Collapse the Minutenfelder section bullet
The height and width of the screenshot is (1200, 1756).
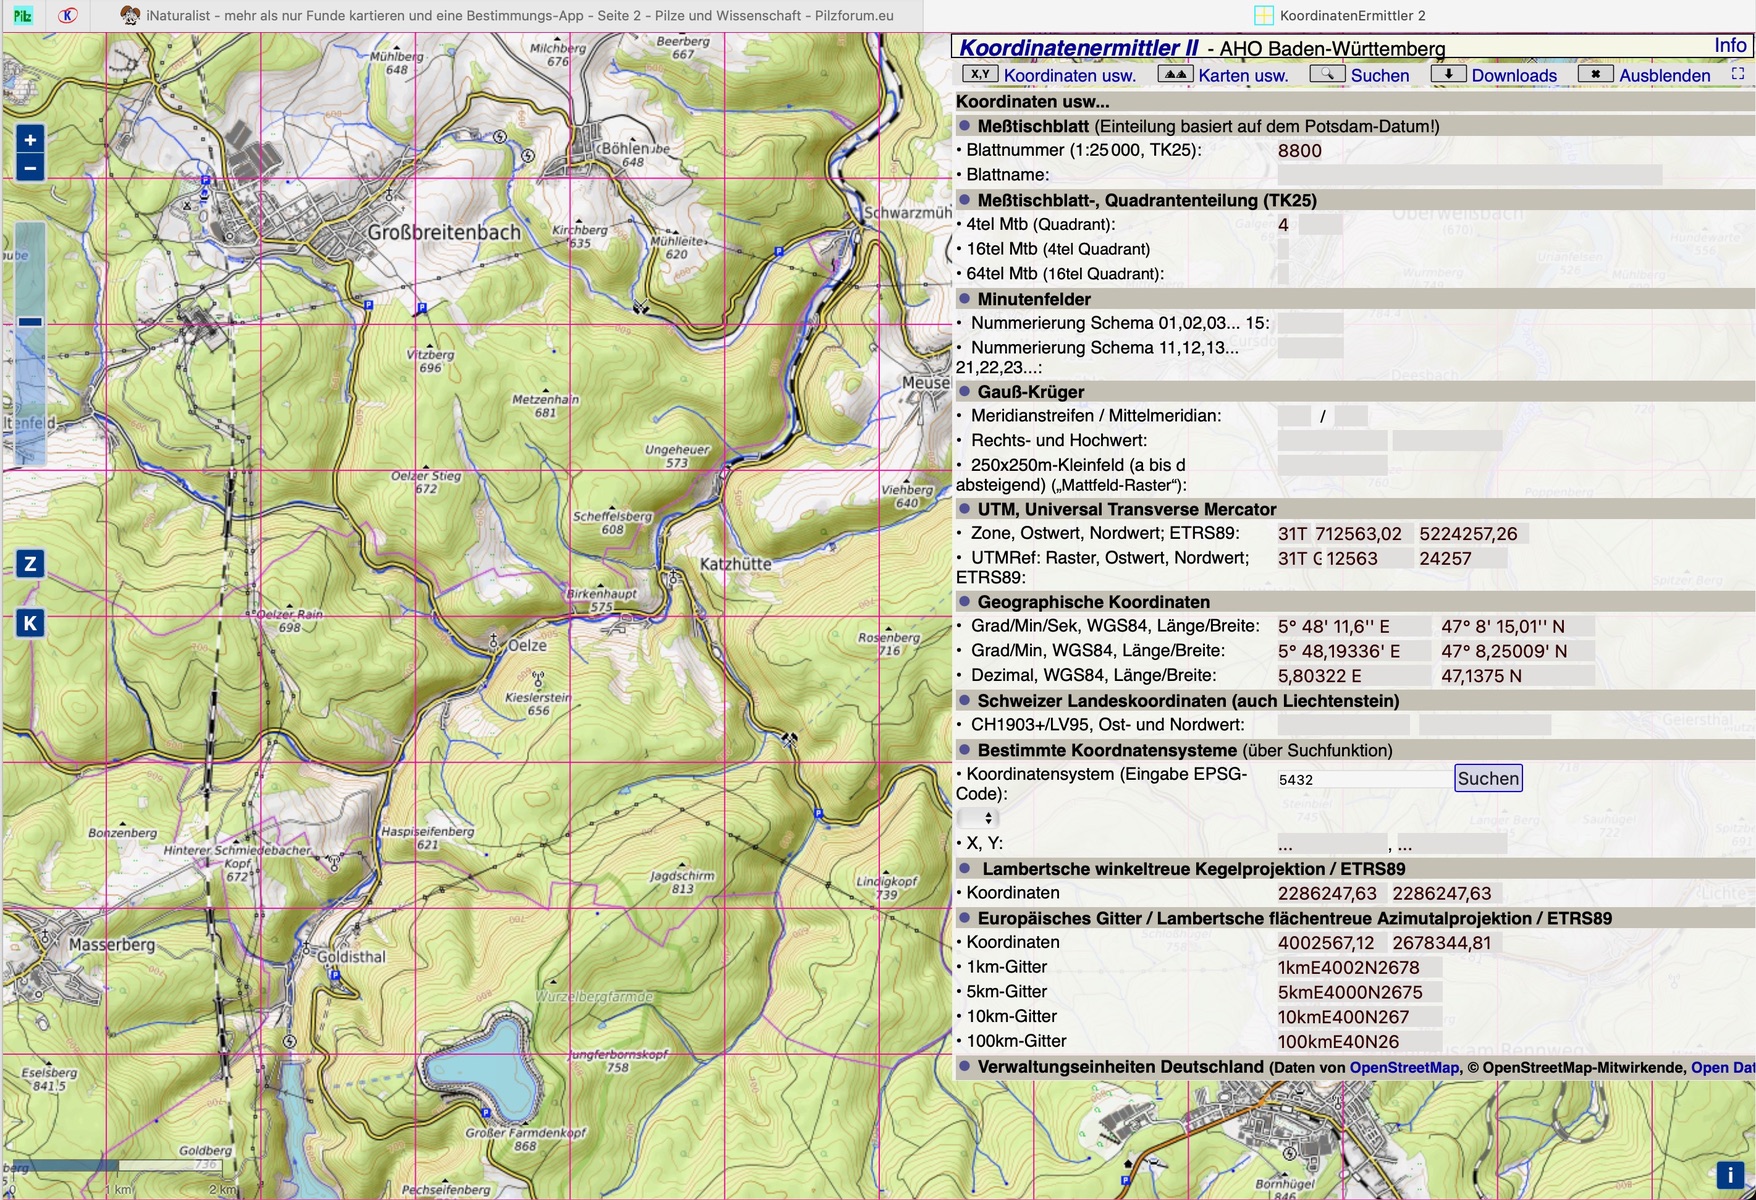click(965, 299)
